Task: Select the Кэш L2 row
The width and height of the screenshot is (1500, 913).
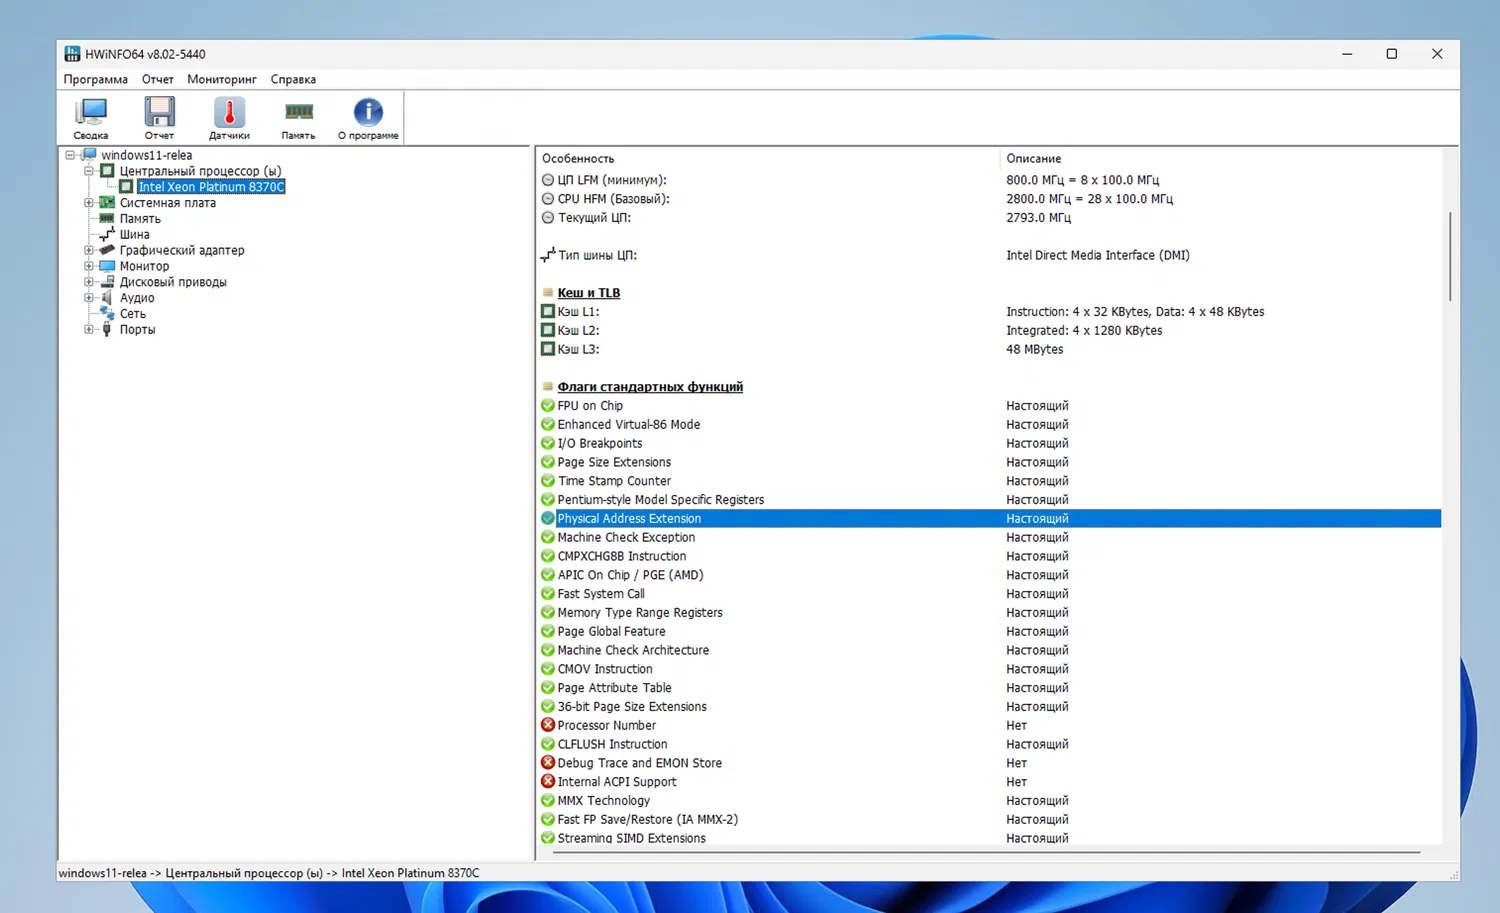Action: point(990,331)
